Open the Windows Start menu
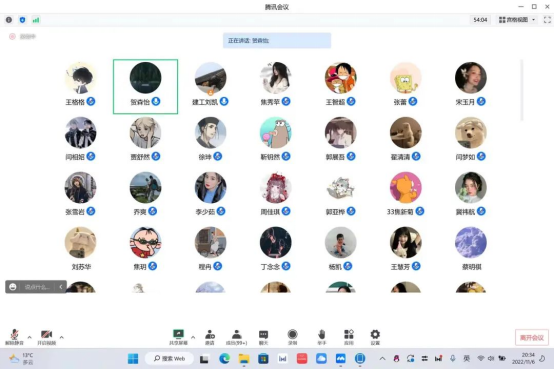Screen dimensions: 554x370 133,359
